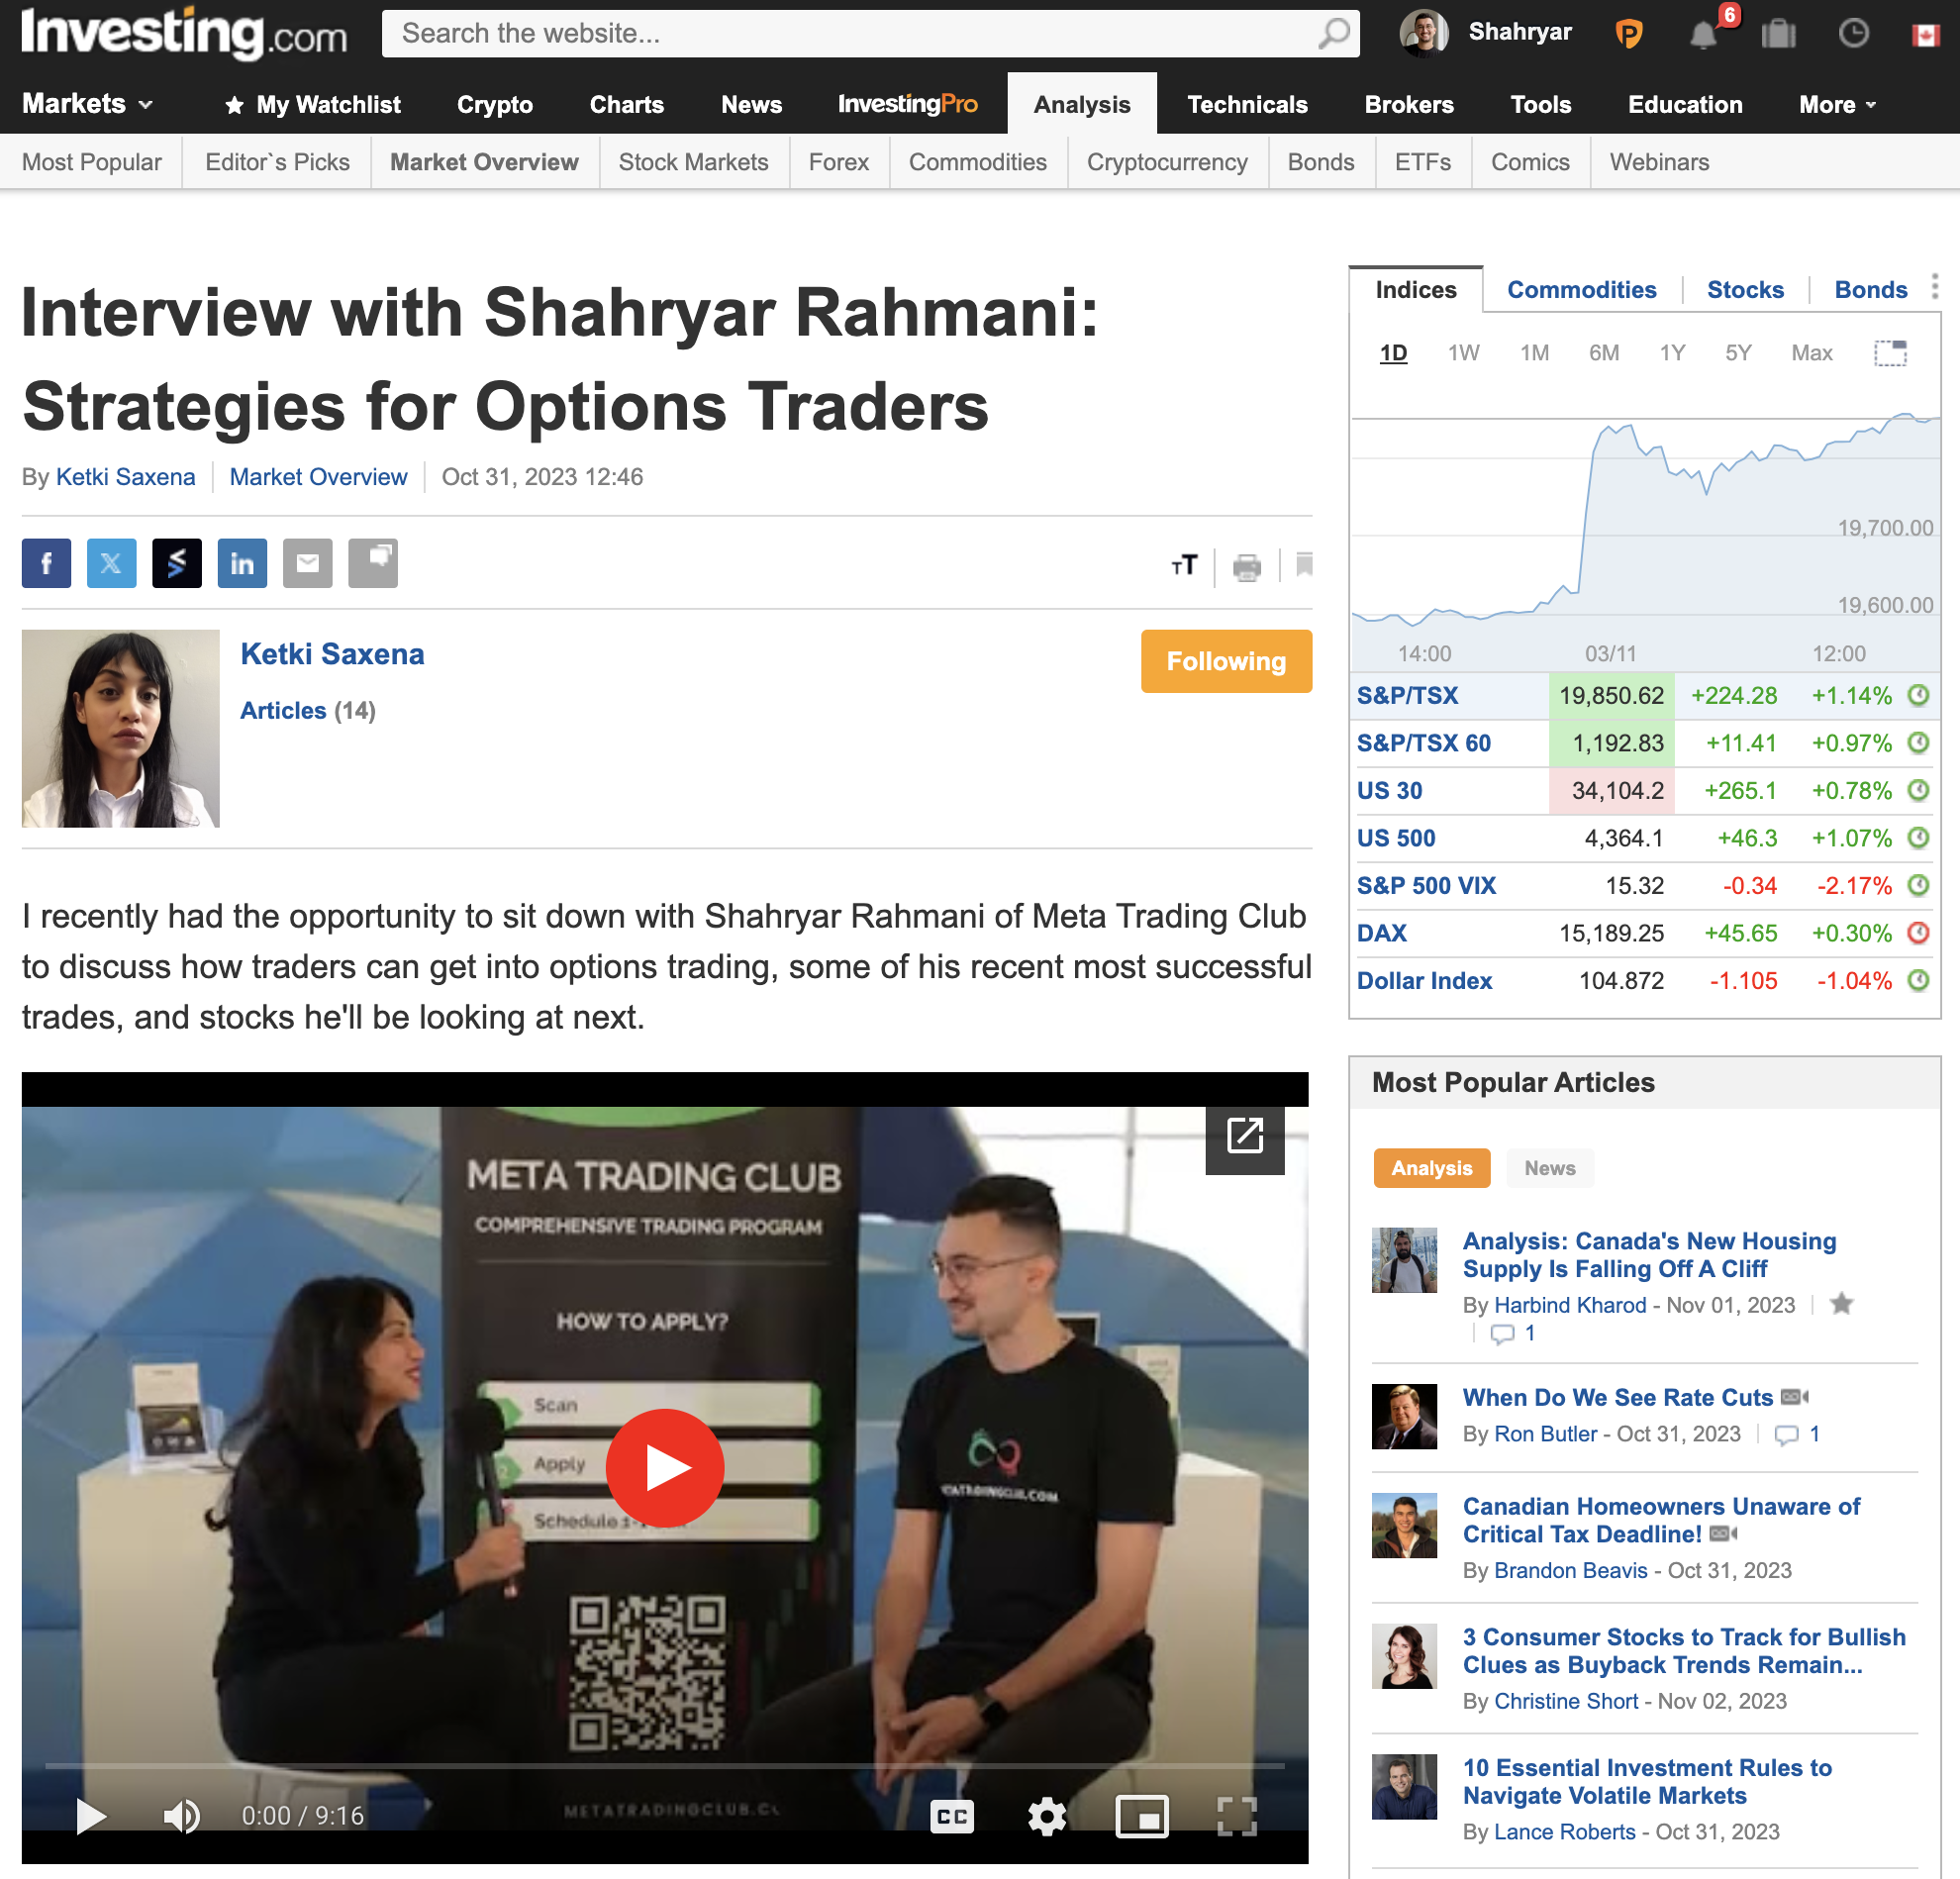1960x1879 pixels.
Task: Share article on Facebook
Action: [x=46, y=563]
